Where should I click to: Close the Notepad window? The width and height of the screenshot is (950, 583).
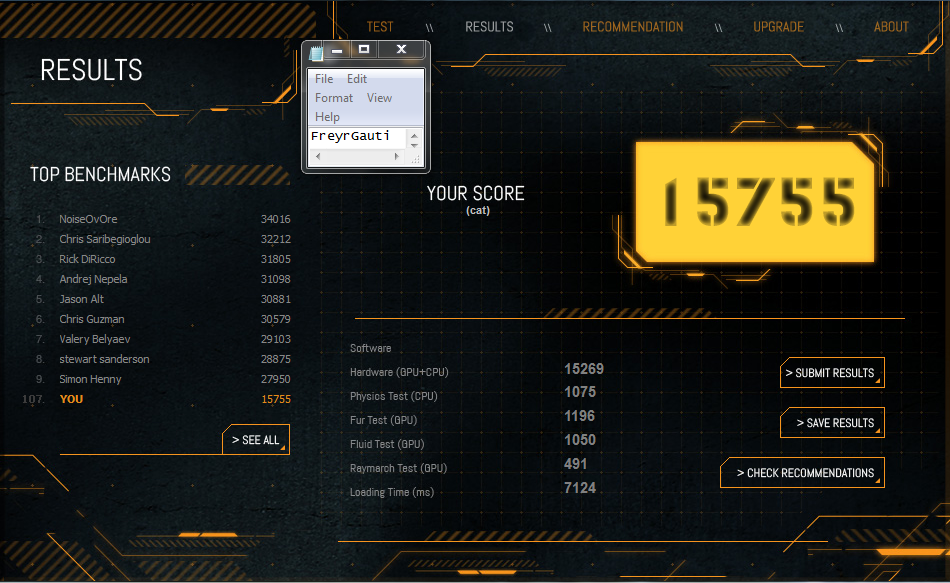[x=402, y=49]
